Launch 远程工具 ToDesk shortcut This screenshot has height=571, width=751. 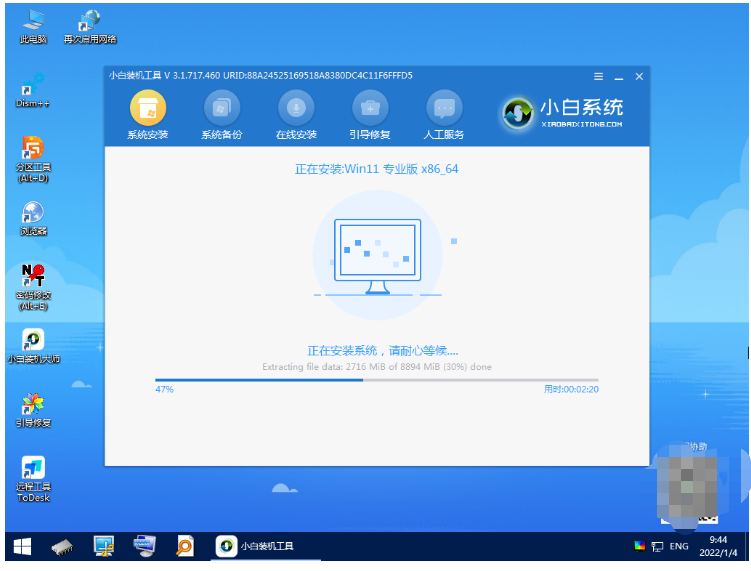[x=33, y=475]
